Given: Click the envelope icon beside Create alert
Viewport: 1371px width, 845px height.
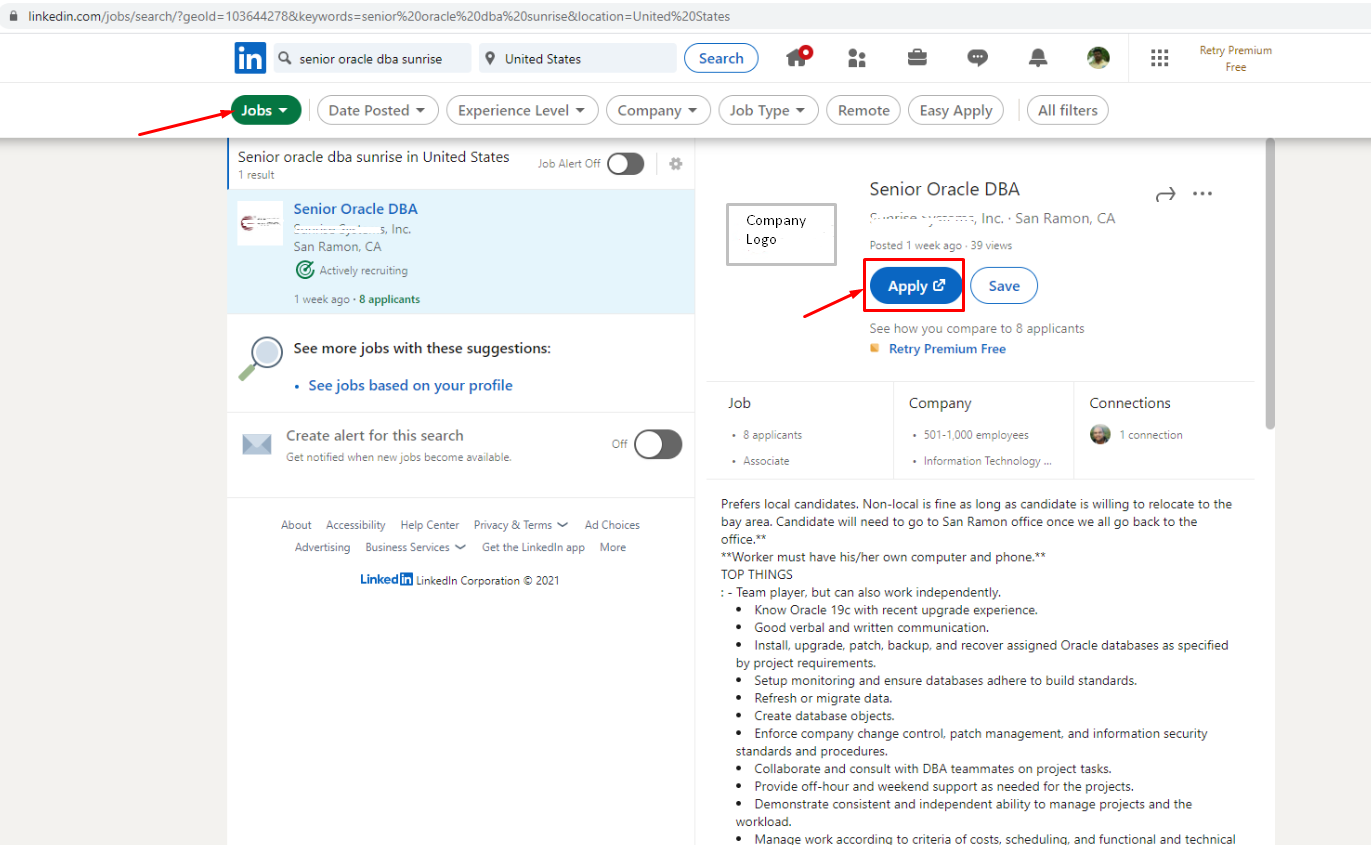Looking at the screenshot, I should pyautogui.click(x=257, y=444).
